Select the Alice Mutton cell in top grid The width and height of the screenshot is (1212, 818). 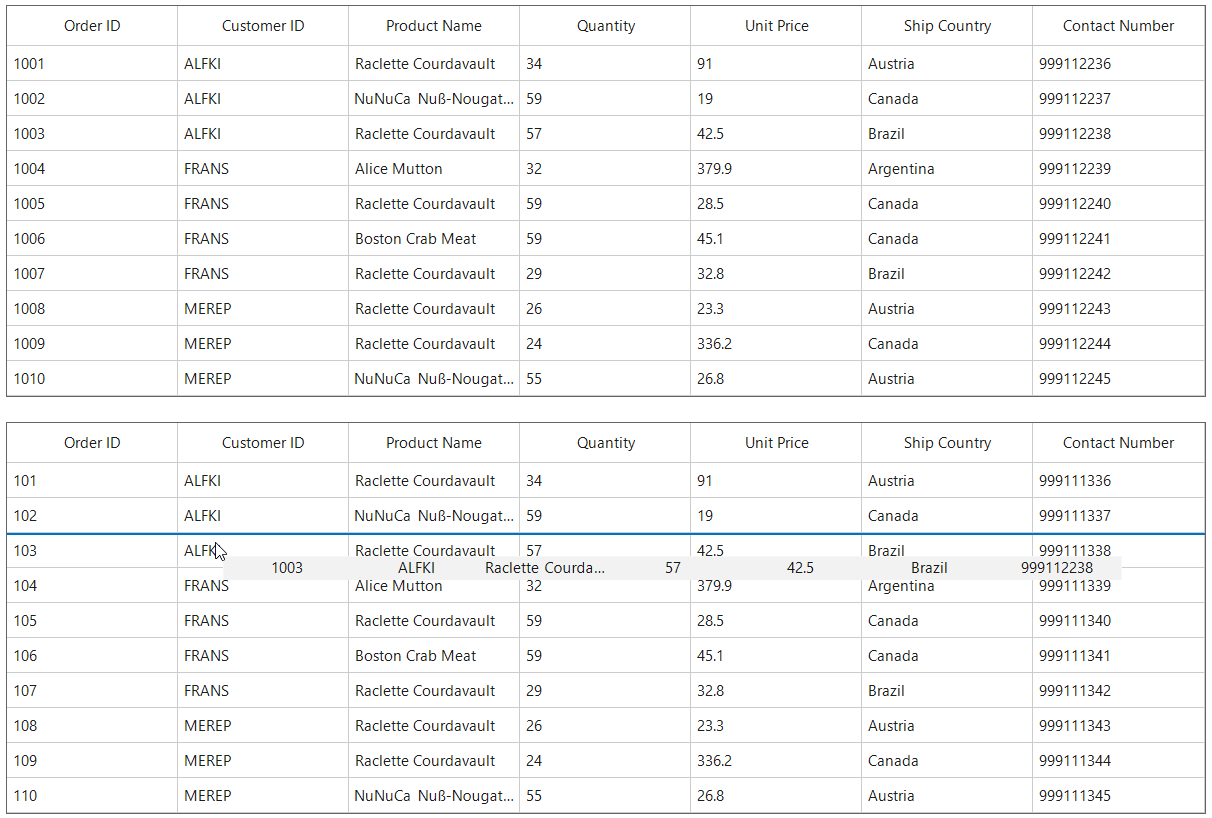[x=398, y=168]
